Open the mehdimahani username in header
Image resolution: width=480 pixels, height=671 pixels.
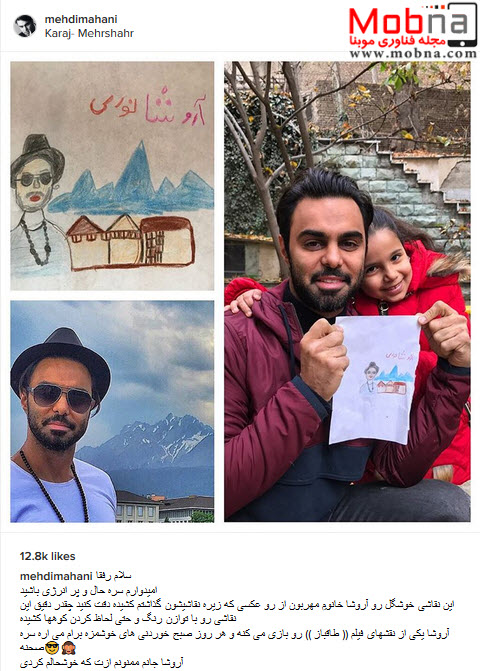pos(81,19)
